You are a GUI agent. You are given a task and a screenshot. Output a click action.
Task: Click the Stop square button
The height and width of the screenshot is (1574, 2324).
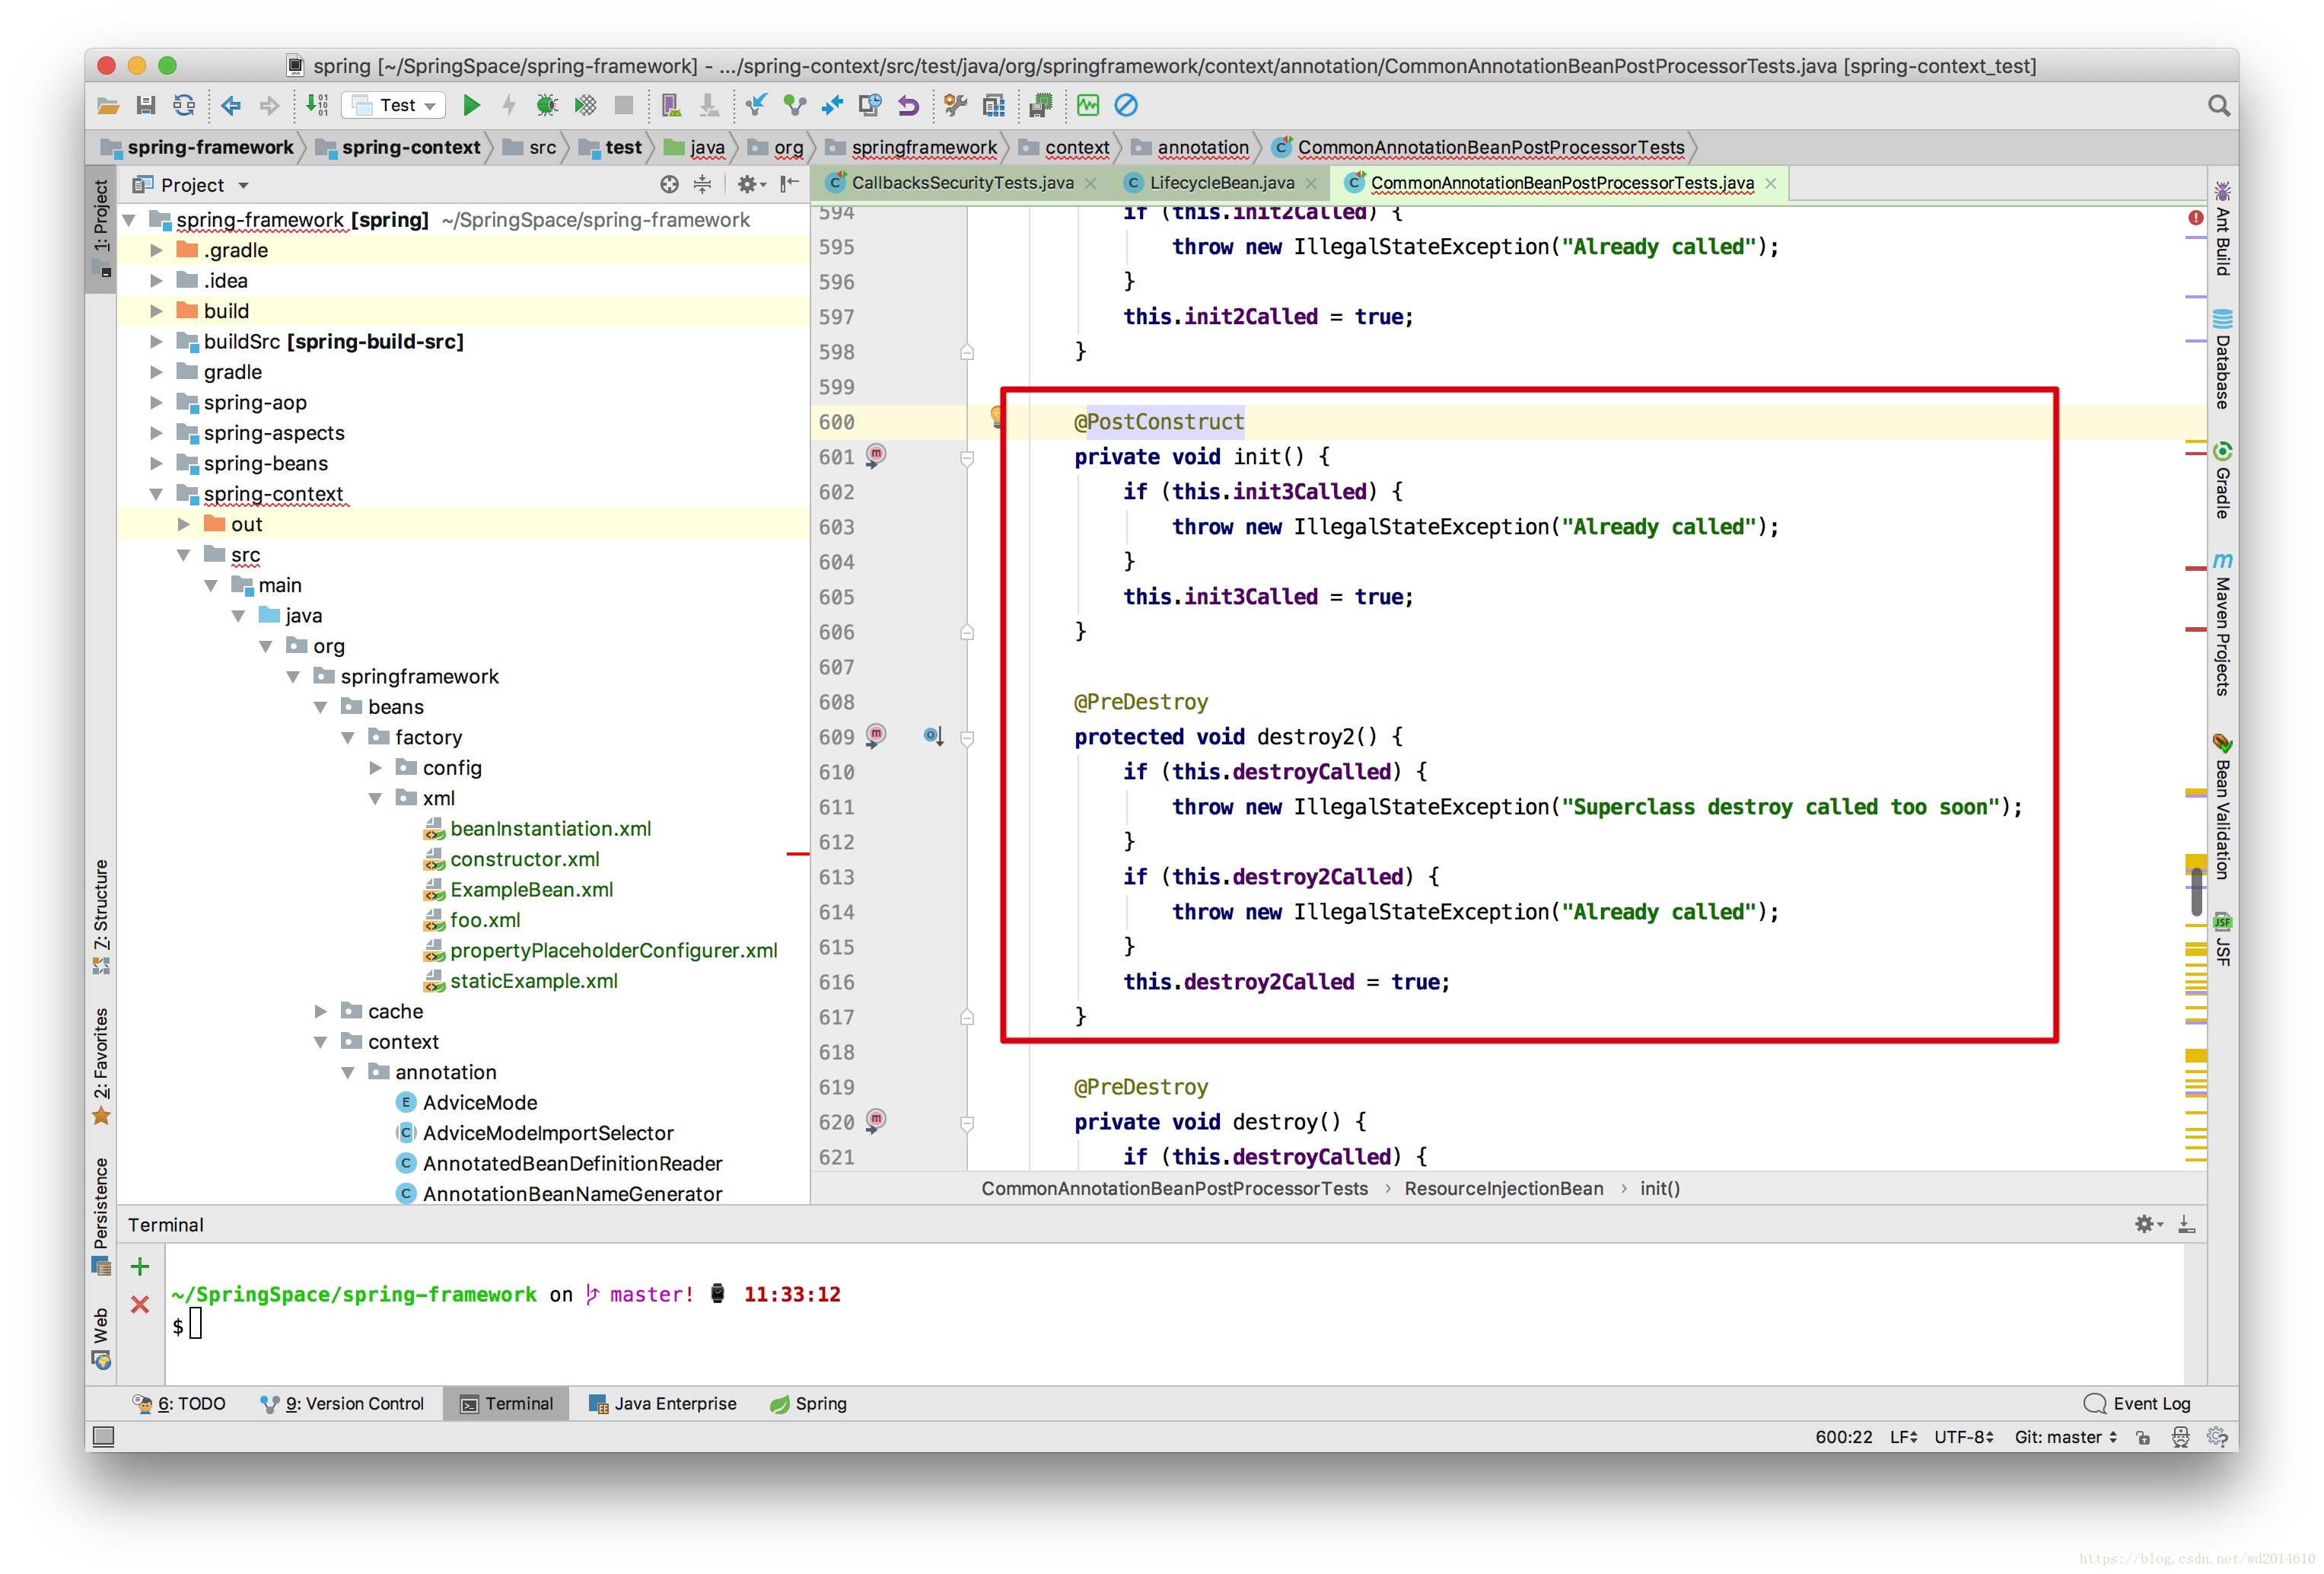point(624,105)
